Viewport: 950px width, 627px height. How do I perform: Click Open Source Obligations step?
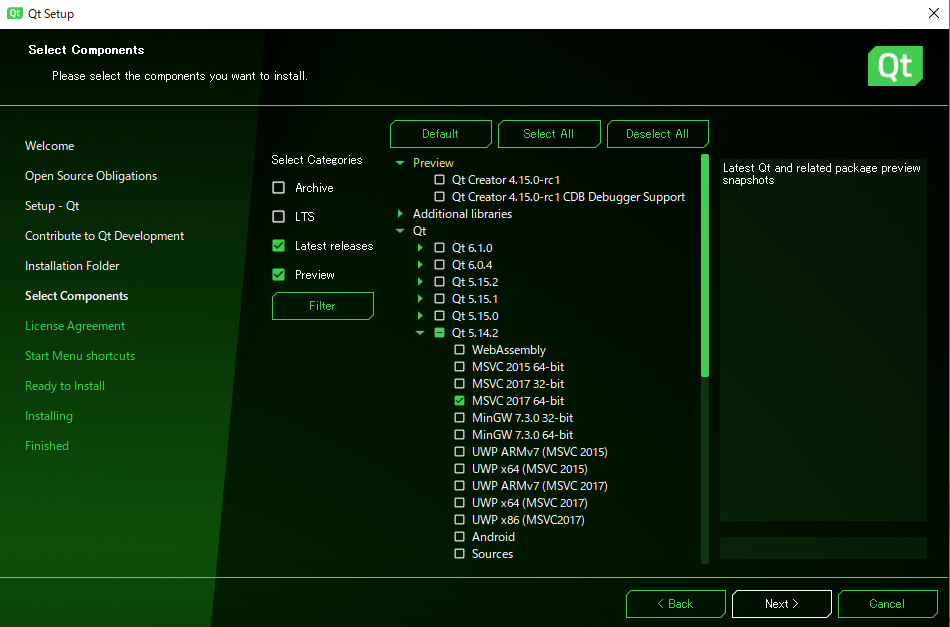tap(91, 176)
